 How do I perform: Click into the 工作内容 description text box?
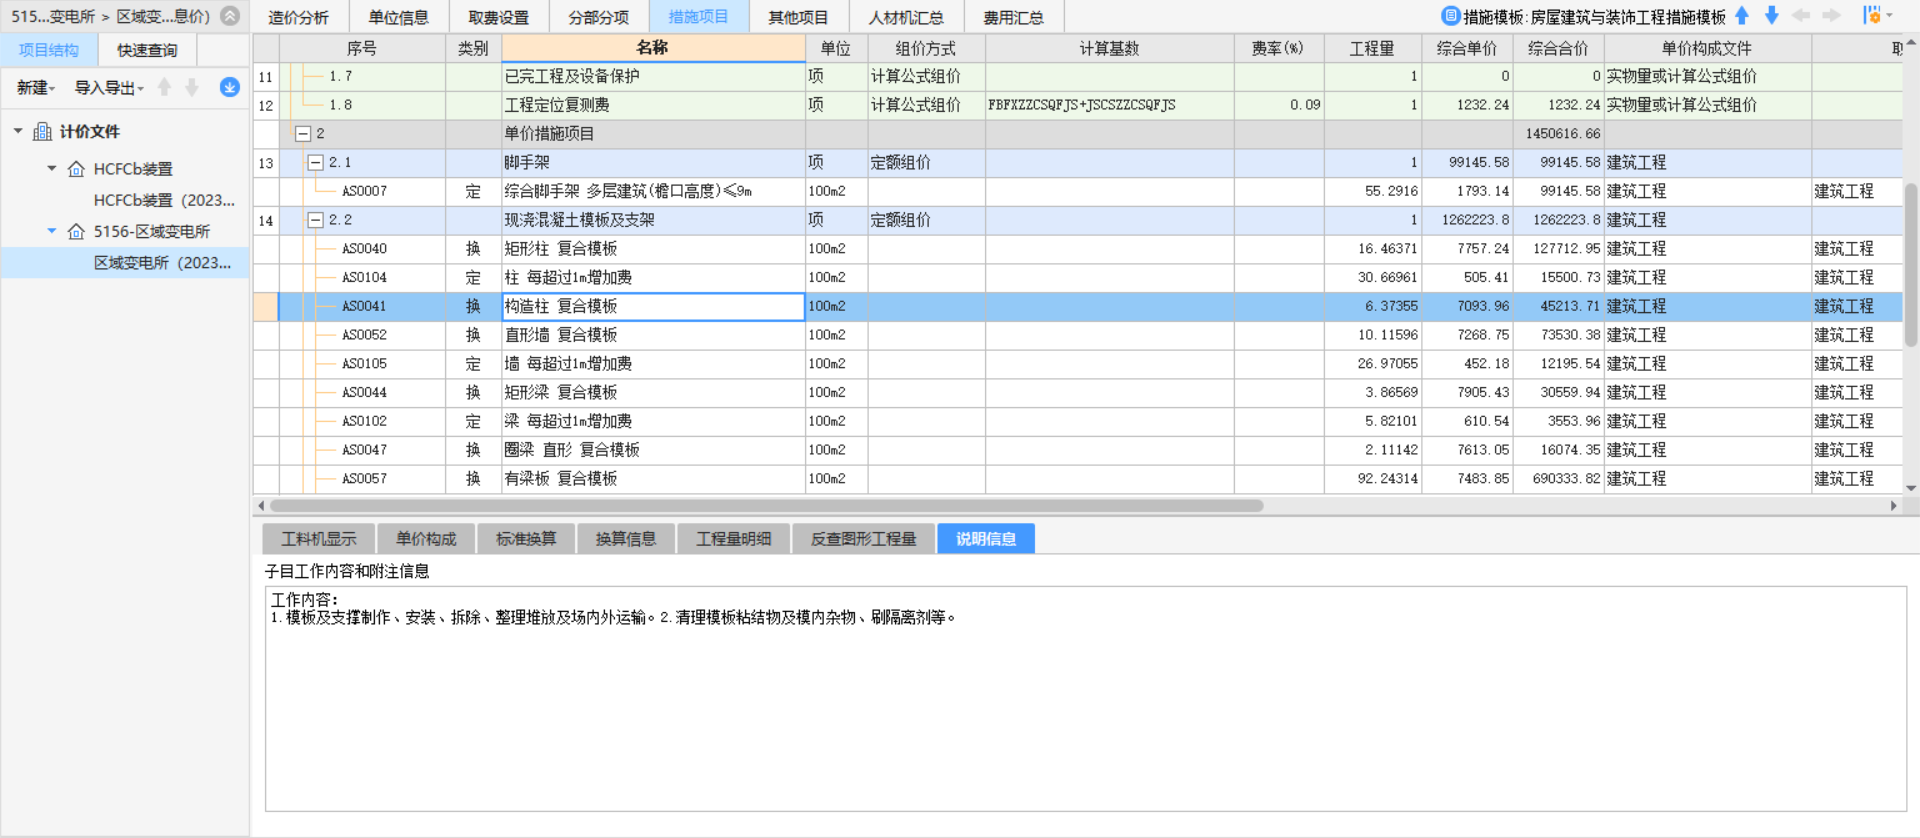[1085, 699]
